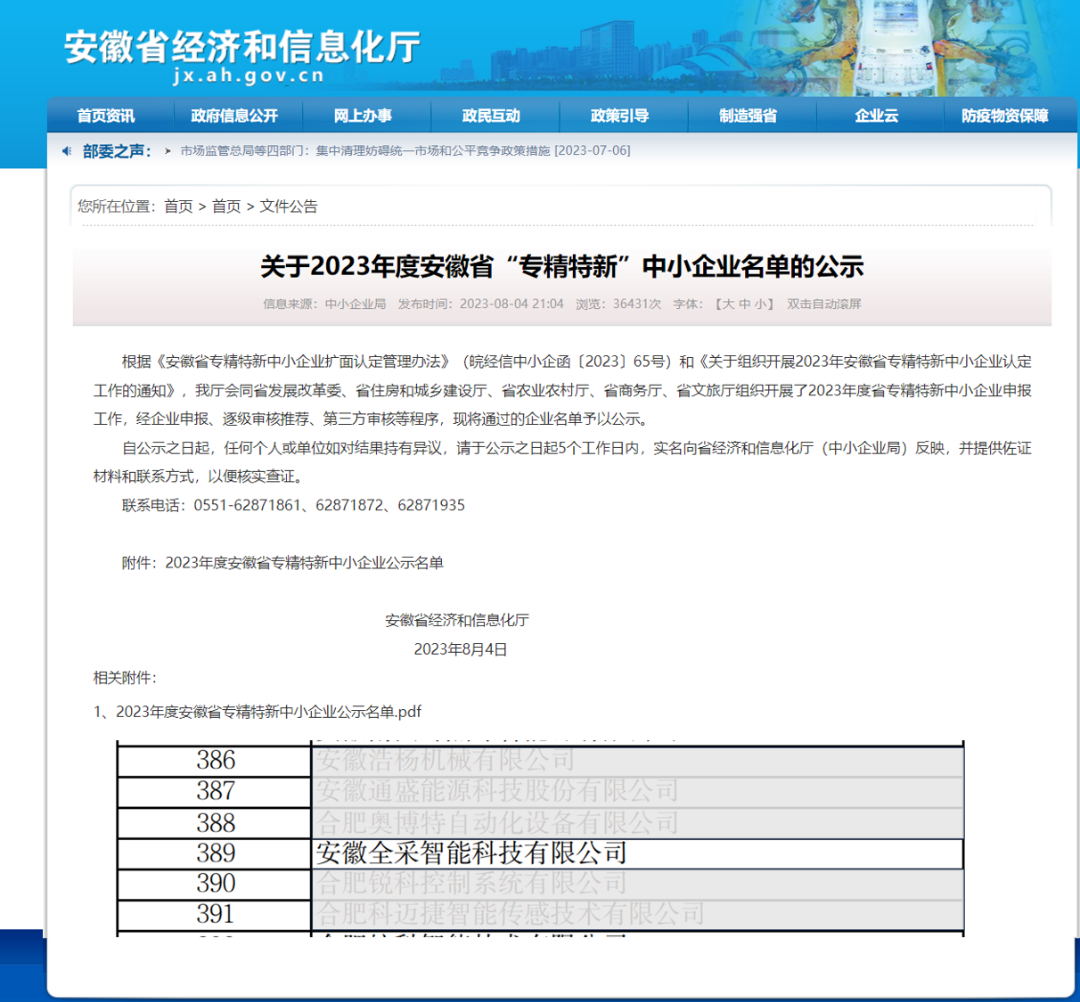Open the 市场监管总局等四部门 news ticker link

405,151
